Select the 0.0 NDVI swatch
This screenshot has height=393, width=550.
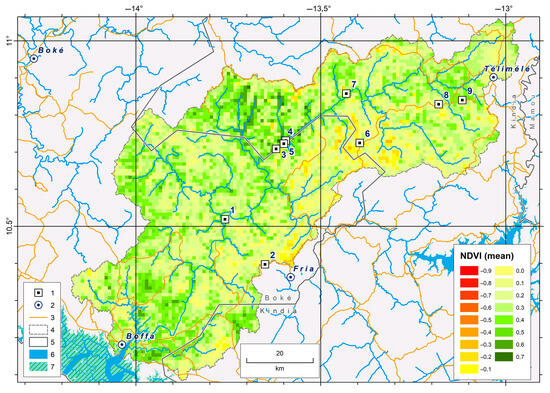504,271
